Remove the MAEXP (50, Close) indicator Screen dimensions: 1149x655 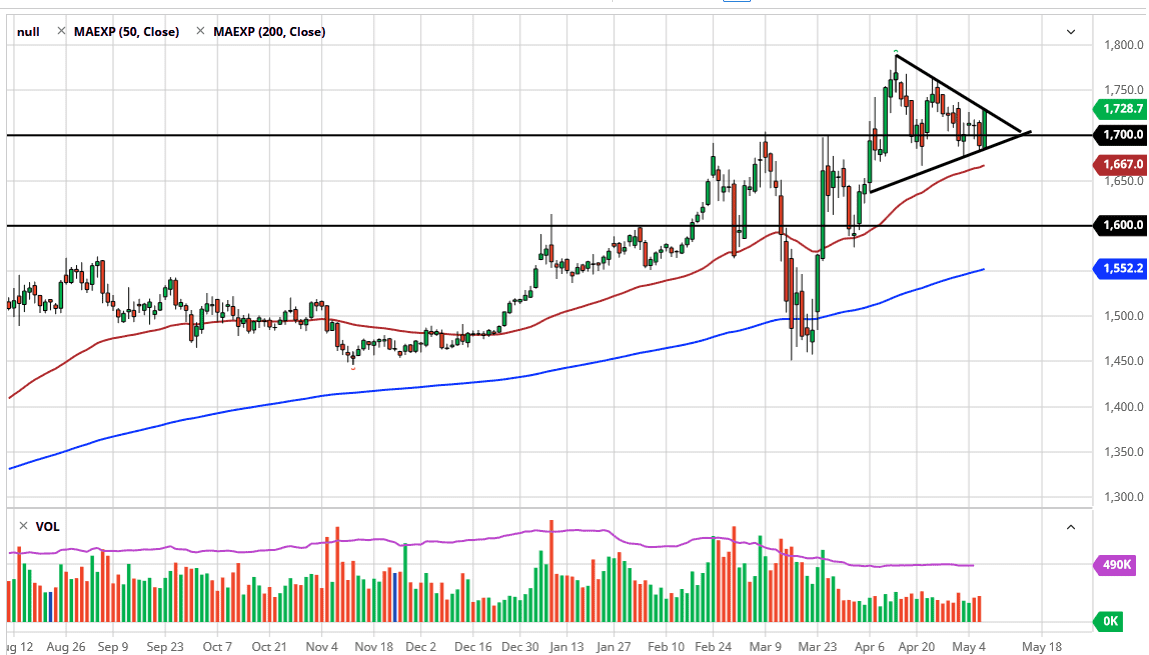tap(61, 31)
